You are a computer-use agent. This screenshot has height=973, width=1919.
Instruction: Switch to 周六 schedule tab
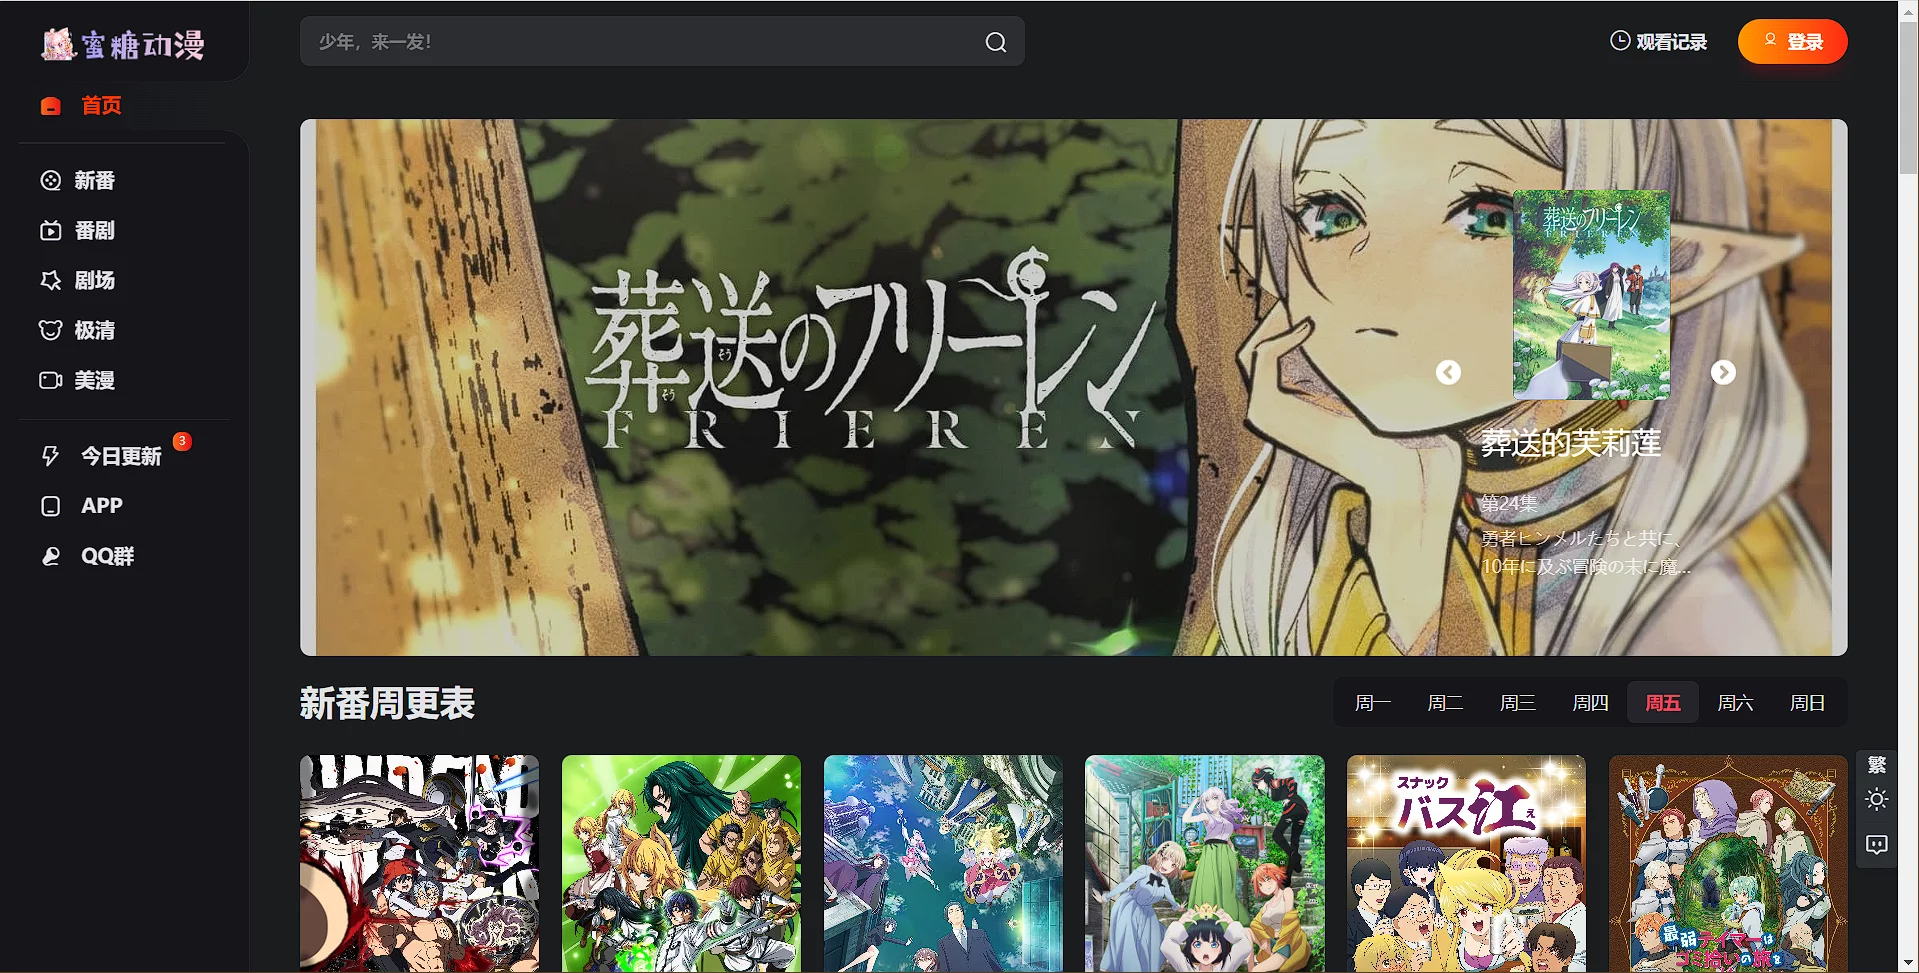tap(1735, 703)
